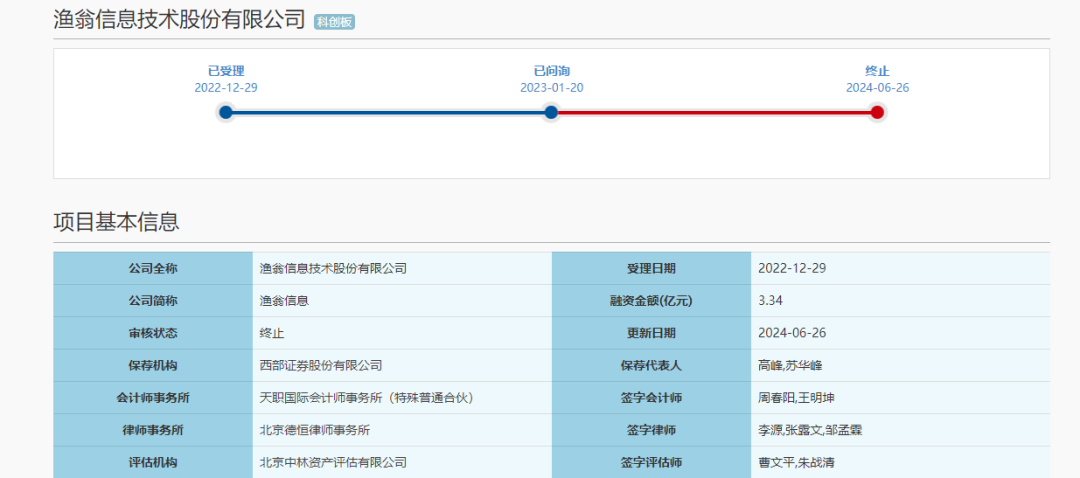Click the 律师事务所 header cell
The image size is (1080, 478).
(x=153, y=430)
